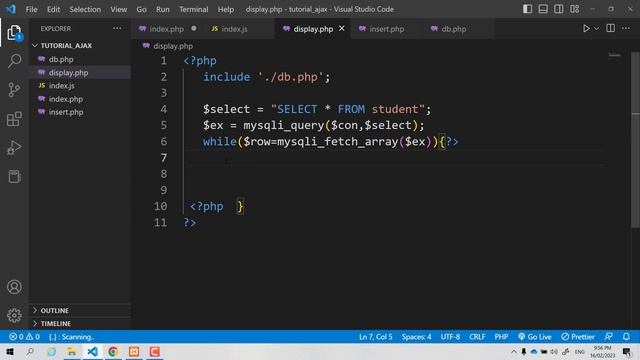Open the run button dropdown arrow
This screenshot has height=360, width=640.
click(x=596, y=29)
